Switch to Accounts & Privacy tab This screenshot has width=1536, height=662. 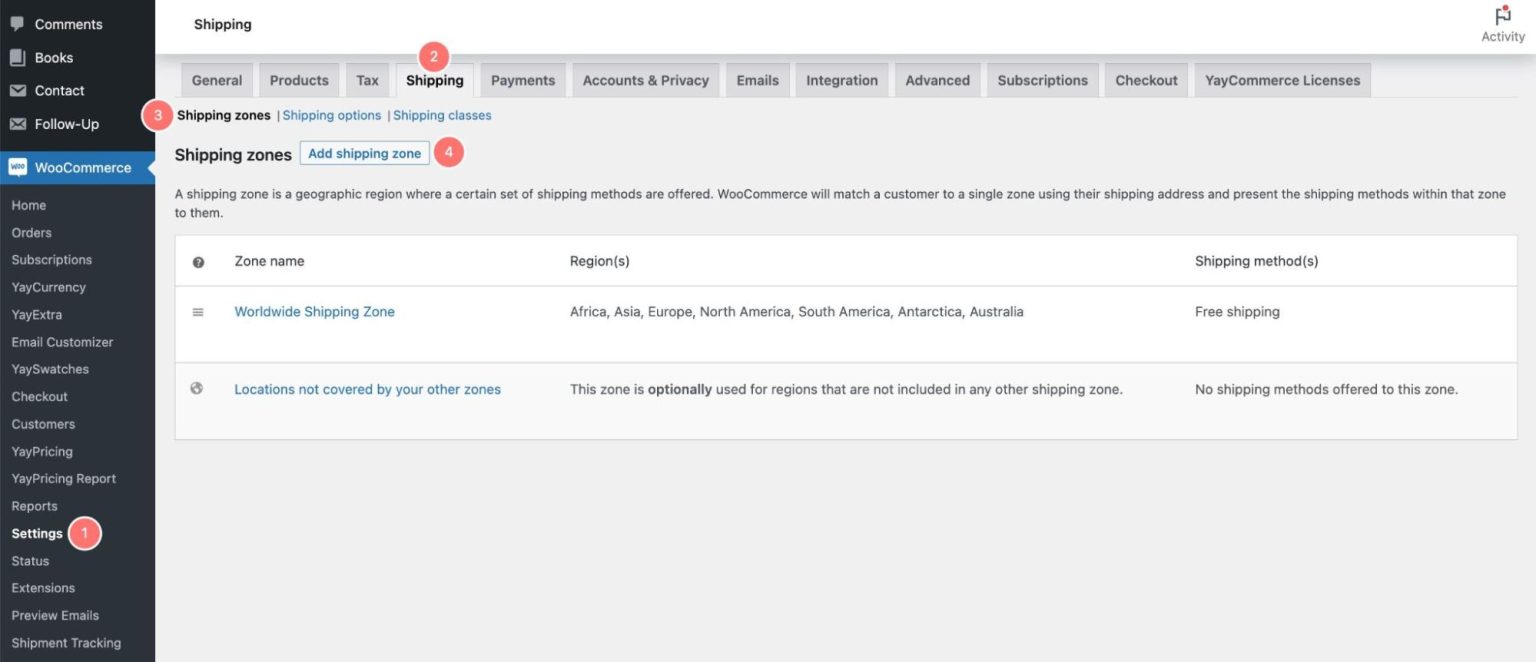point(645,79)
